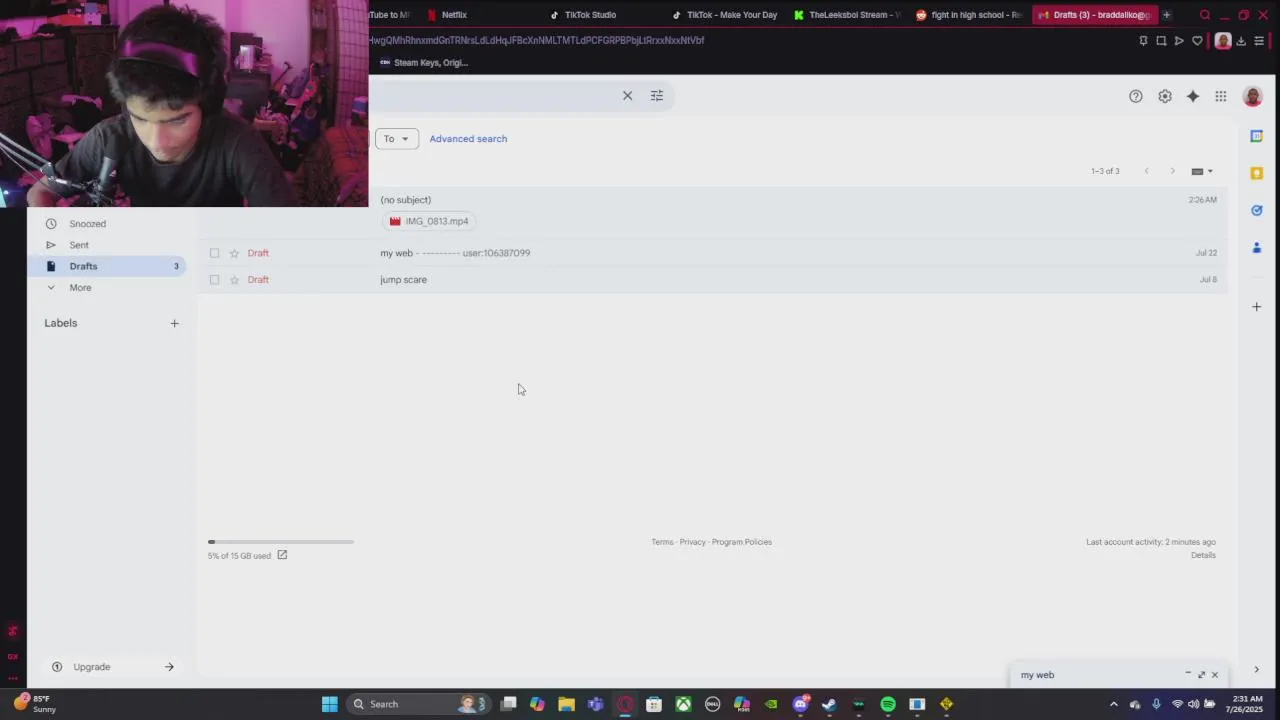Open Steam from taskbar

(829, 704)
